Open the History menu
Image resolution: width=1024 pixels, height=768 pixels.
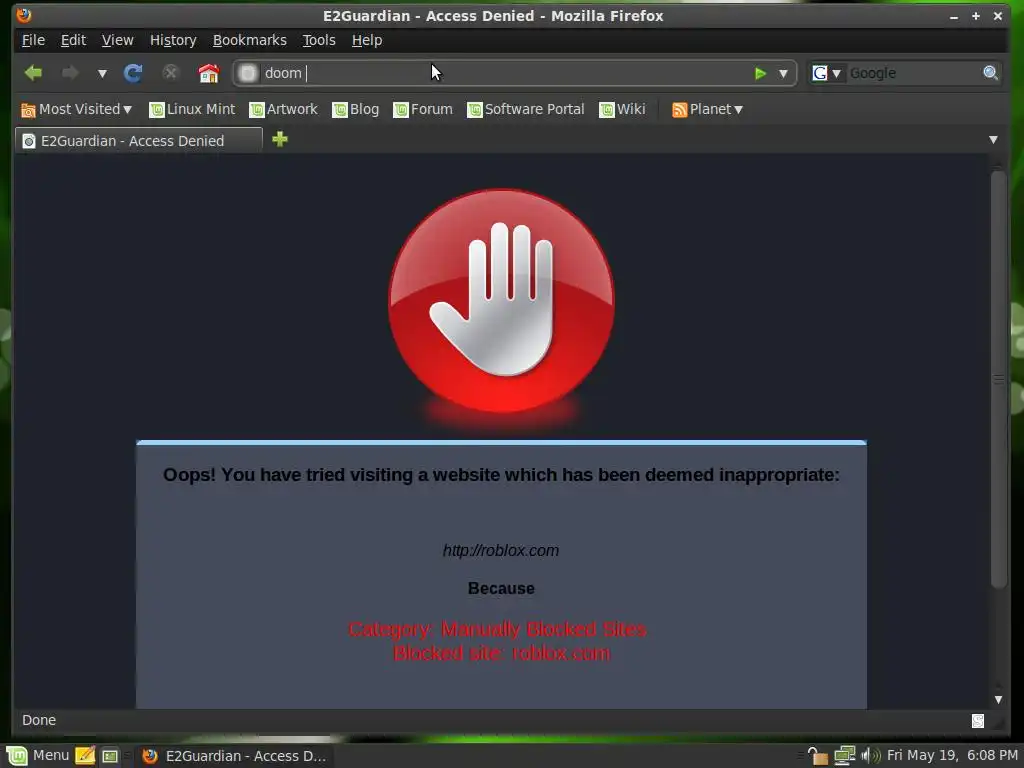coord(173,40)
